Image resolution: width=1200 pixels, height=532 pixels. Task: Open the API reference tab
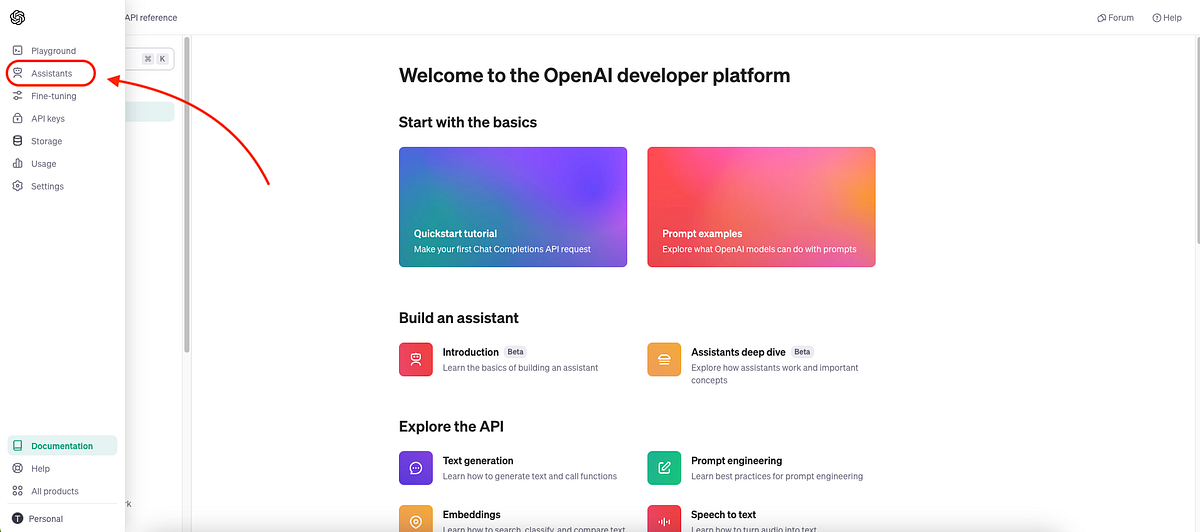coord(151,18)
